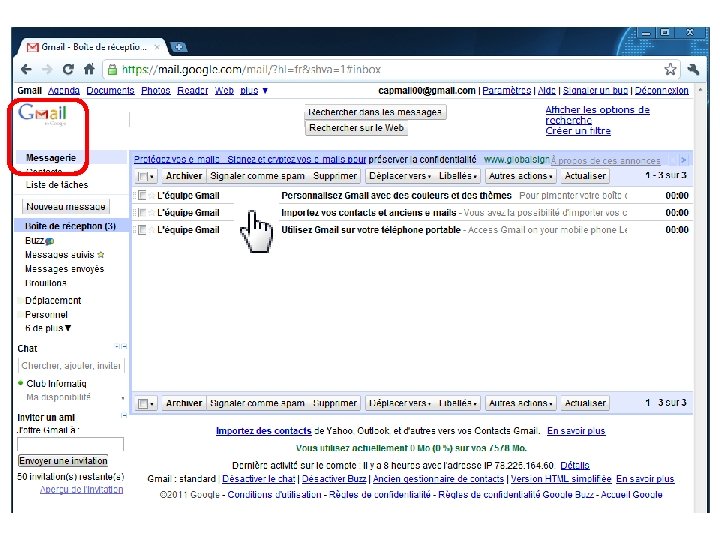This screenshot has width=720, height=540.
Task: Click top Archiver button
Action: 184,176
